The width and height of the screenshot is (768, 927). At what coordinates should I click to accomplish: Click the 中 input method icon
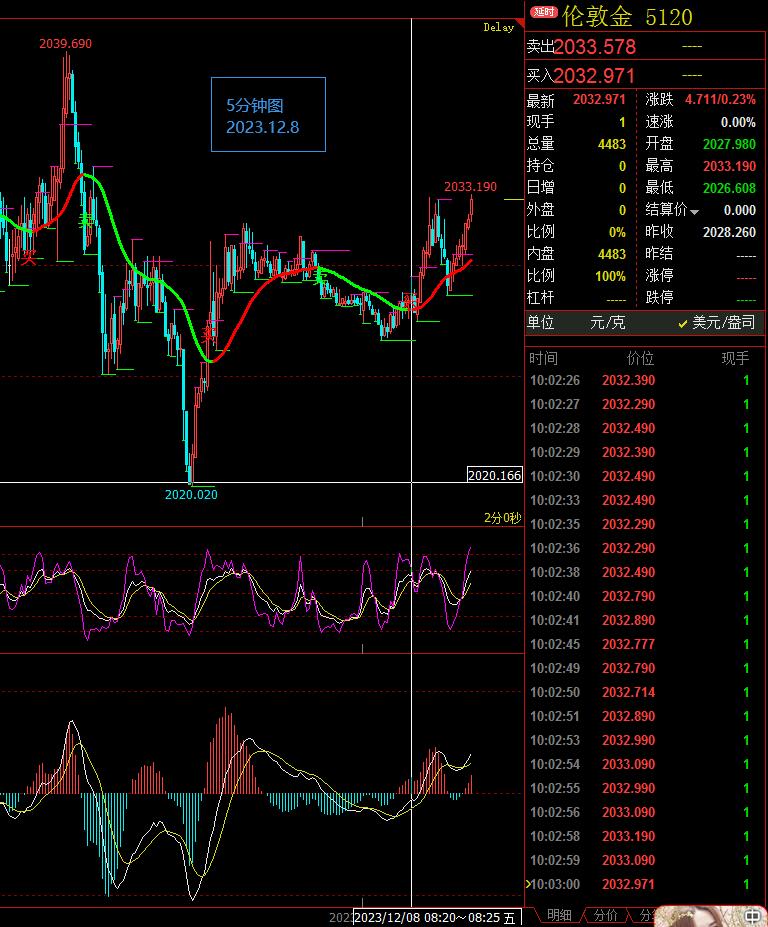[752, 916]
